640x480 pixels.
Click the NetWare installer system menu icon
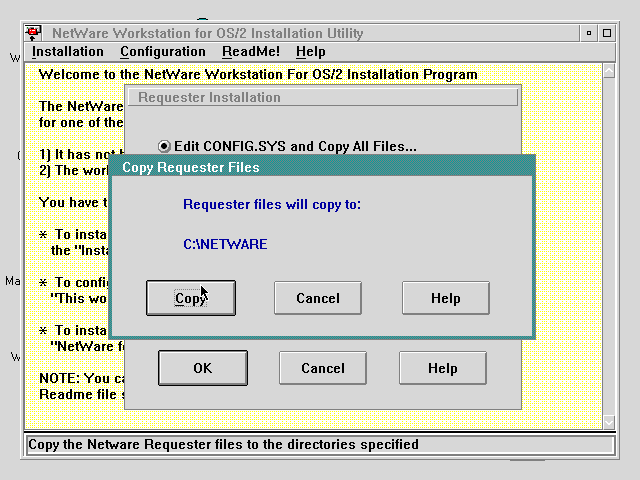[x=33, y=33]
